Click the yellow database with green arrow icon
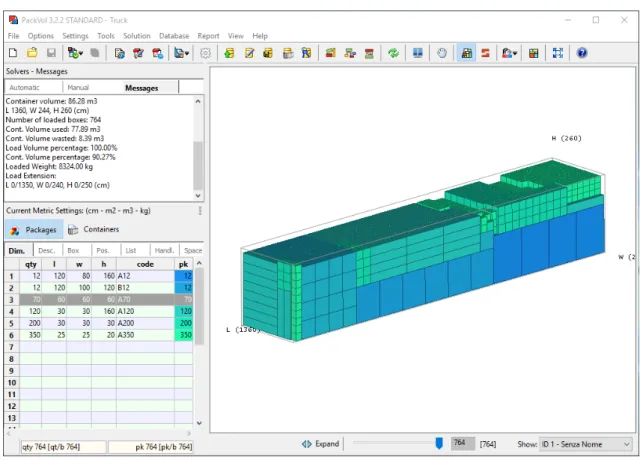640x460 pixels. point(229,53)
